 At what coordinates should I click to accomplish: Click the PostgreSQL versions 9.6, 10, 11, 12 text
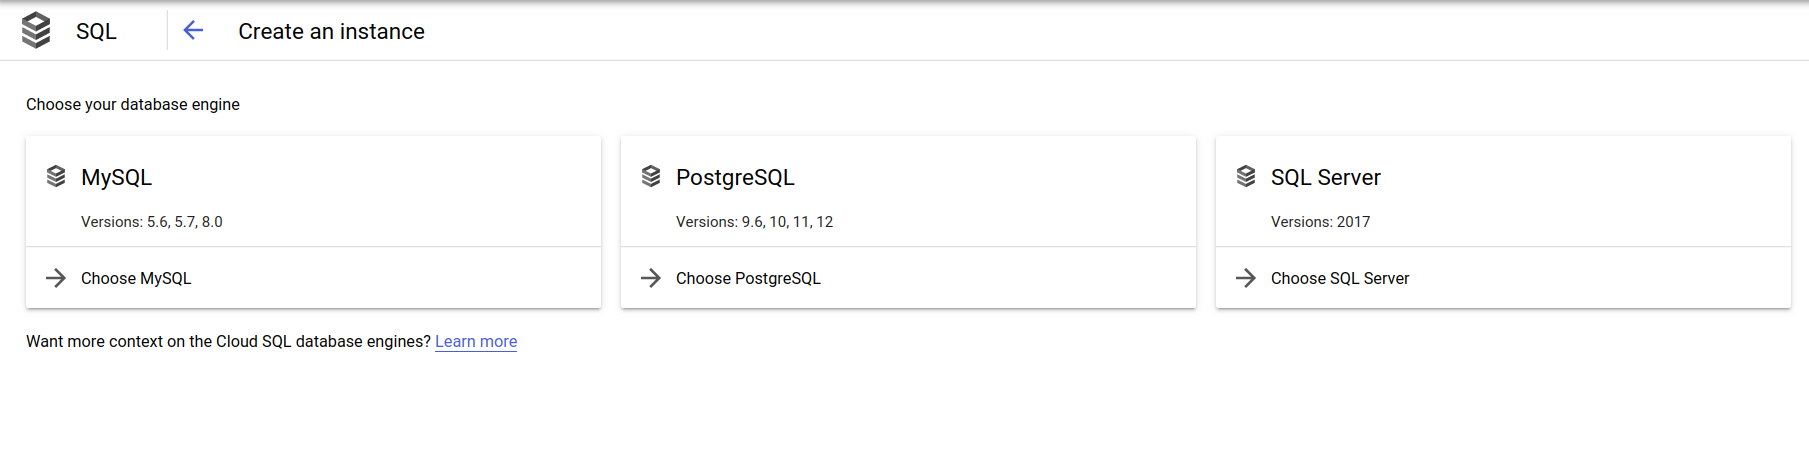coord(754,222)
